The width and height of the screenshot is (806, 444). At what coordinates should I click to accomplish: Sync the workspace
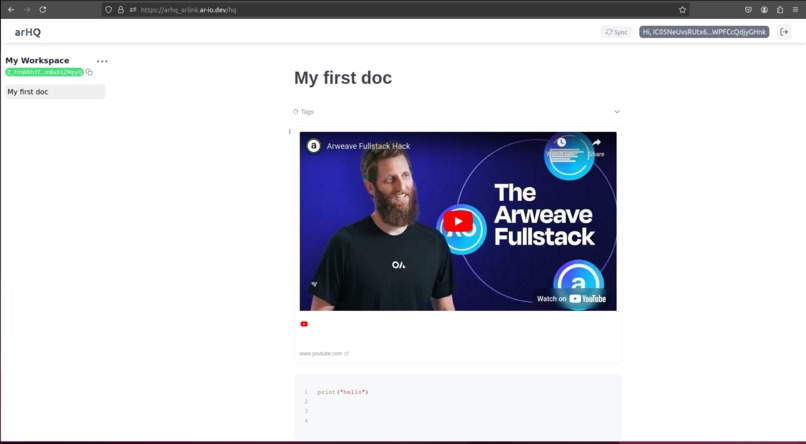616,32
